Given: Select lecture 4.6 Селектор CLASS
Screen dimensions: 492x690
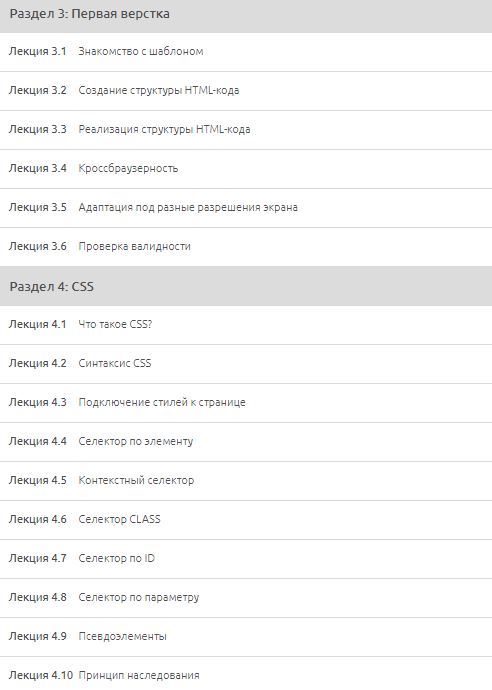Looking at the screenshot, I should (246, 520).
